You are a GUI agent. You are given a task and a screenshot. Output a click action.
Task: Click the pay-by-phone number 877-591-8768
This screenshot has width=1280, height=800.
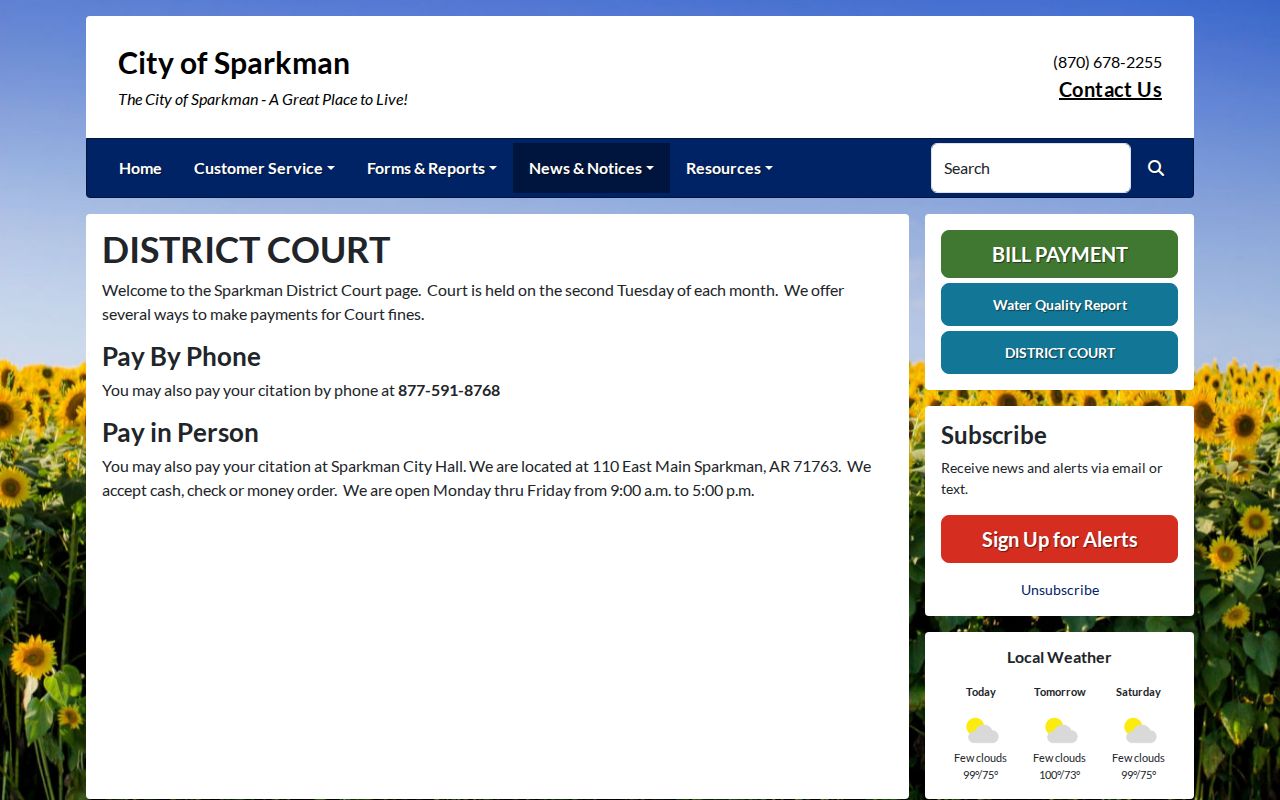449,390
